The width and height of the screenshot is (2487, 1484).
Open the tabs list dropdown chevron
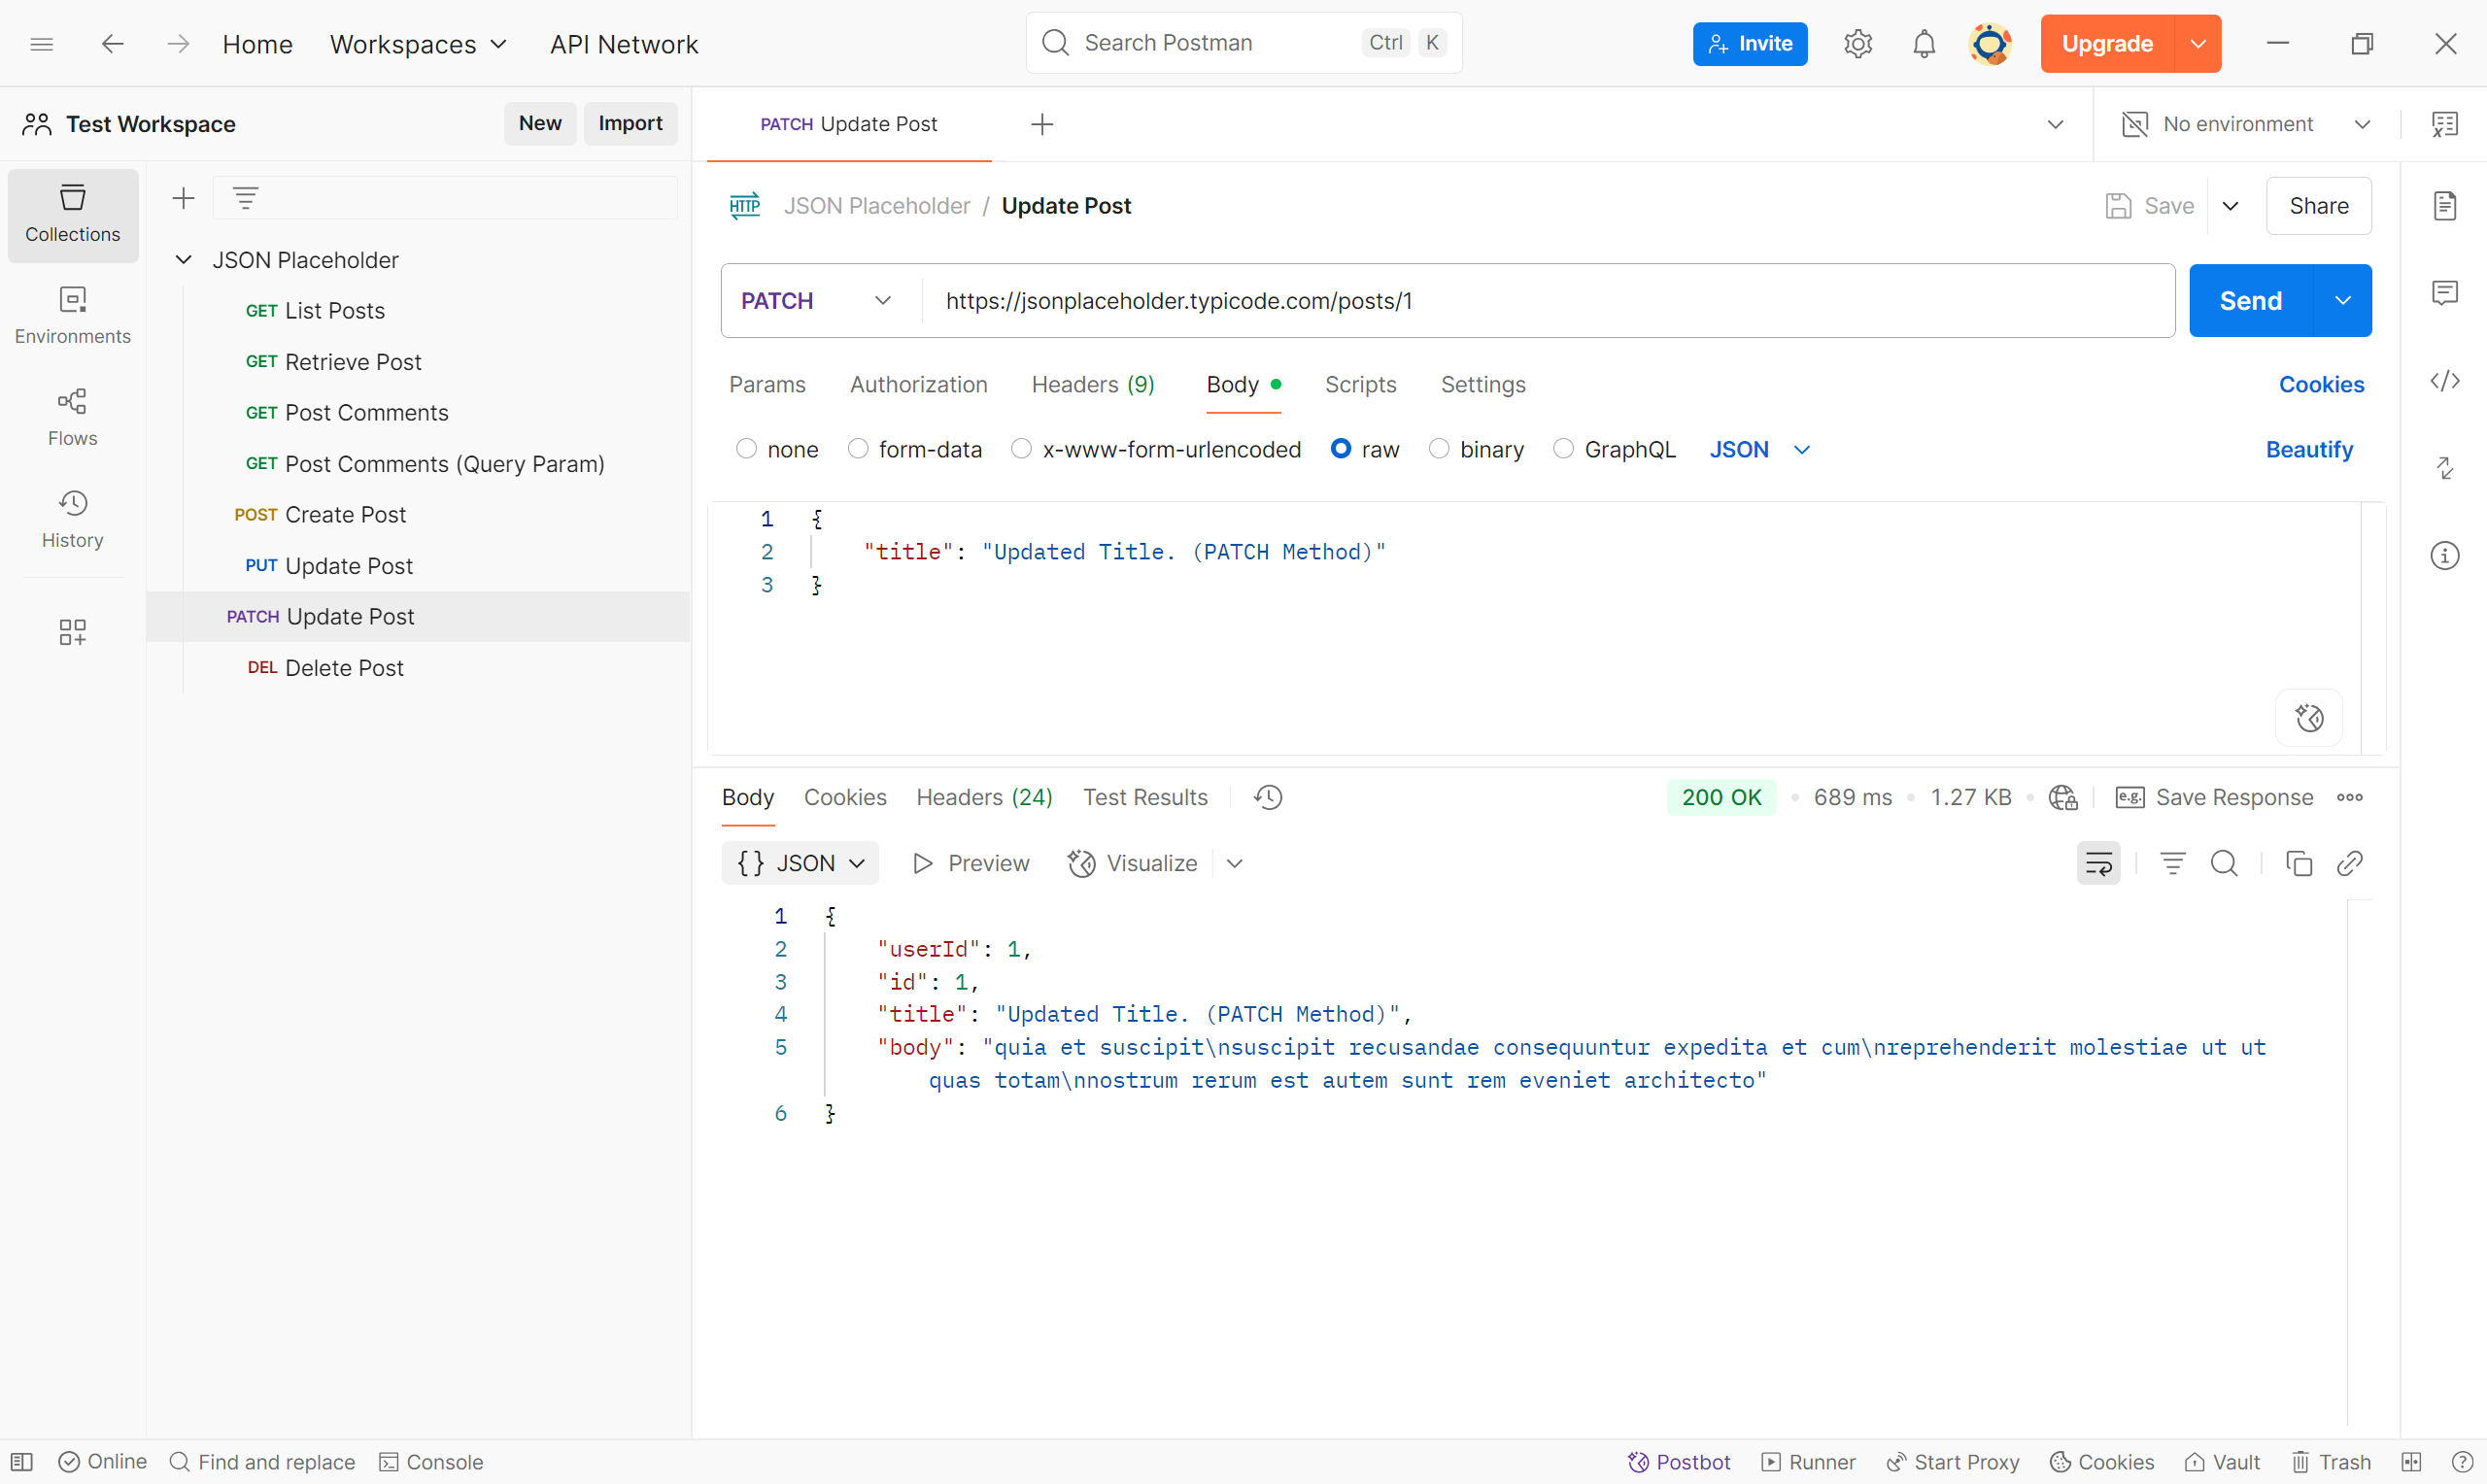coord(2055,124)
